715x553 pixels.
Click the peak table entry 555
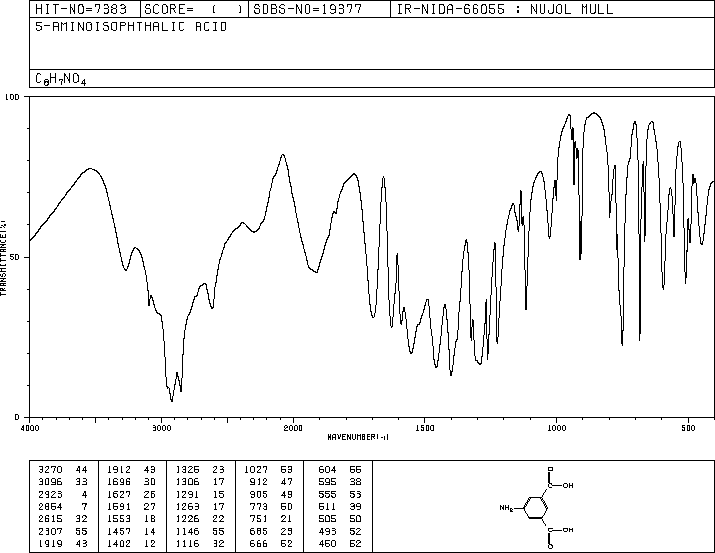(x=327, y=494)
